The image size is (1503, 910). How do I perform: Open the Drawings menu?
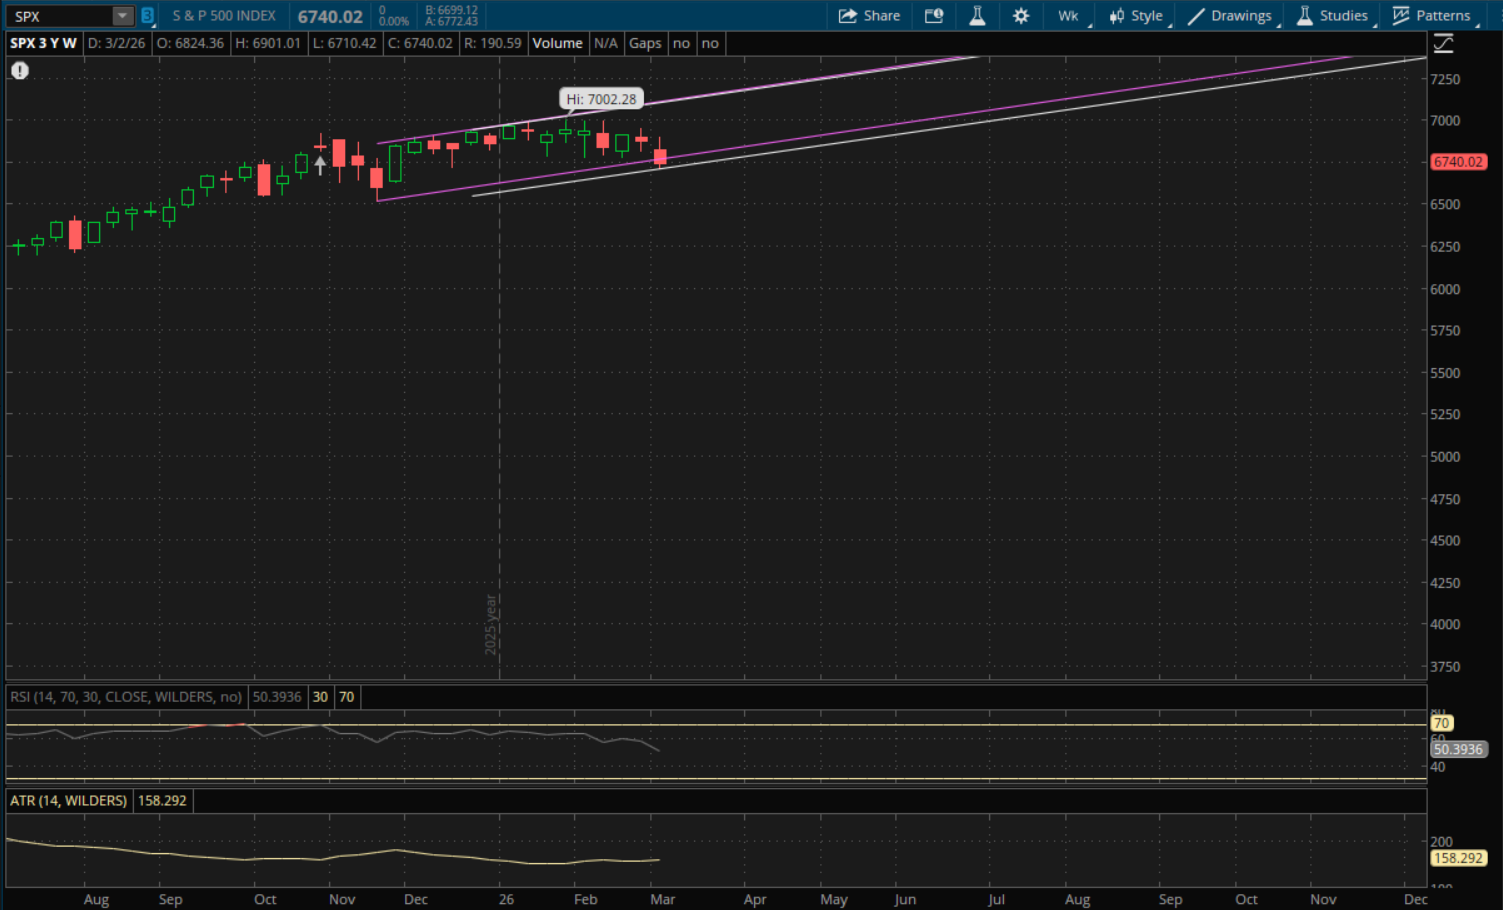[x=1229, y=16]
